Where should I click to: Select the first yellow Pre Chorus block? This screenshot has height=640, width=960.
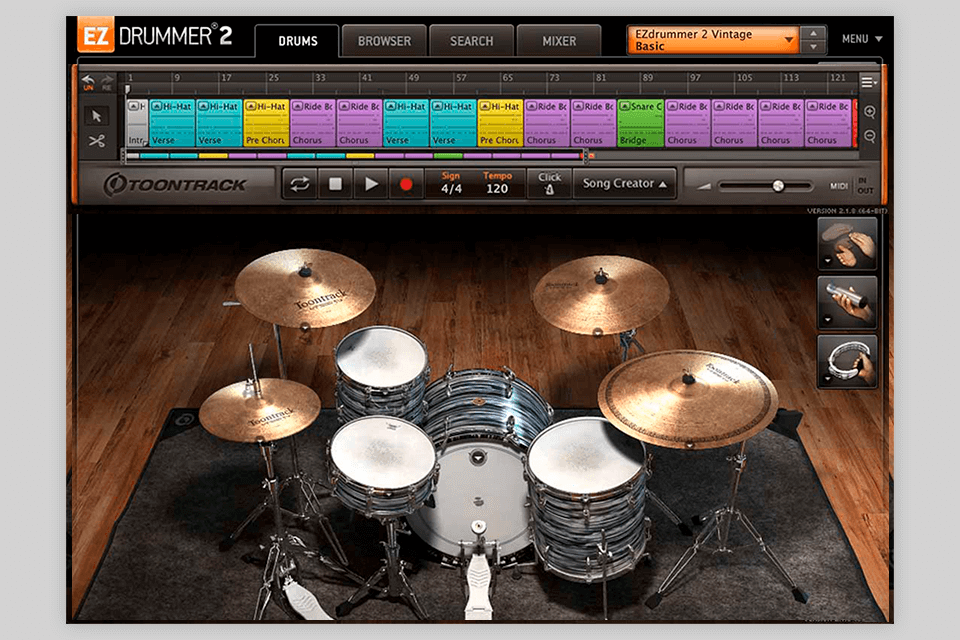(x=266, y=123)
